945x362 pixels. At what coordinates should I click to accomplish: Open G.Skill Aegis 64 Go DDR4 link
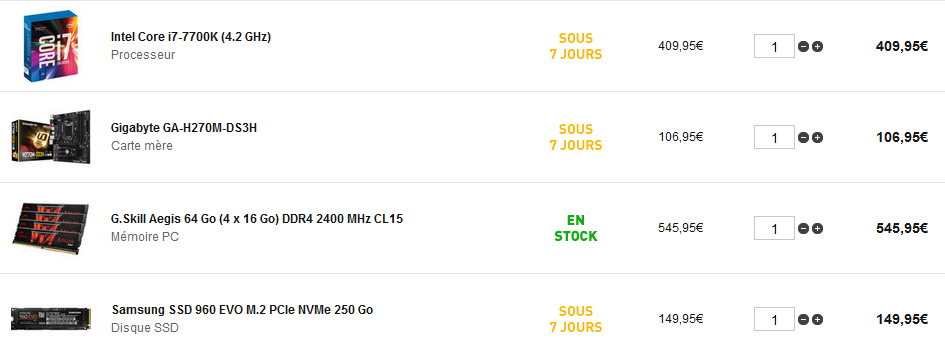[257, 219]
